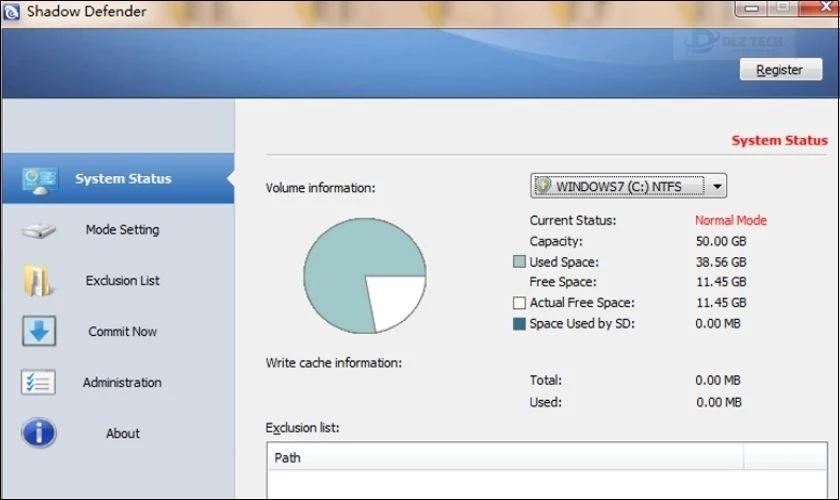Click the Used Space color swatch

coord(519,262)
